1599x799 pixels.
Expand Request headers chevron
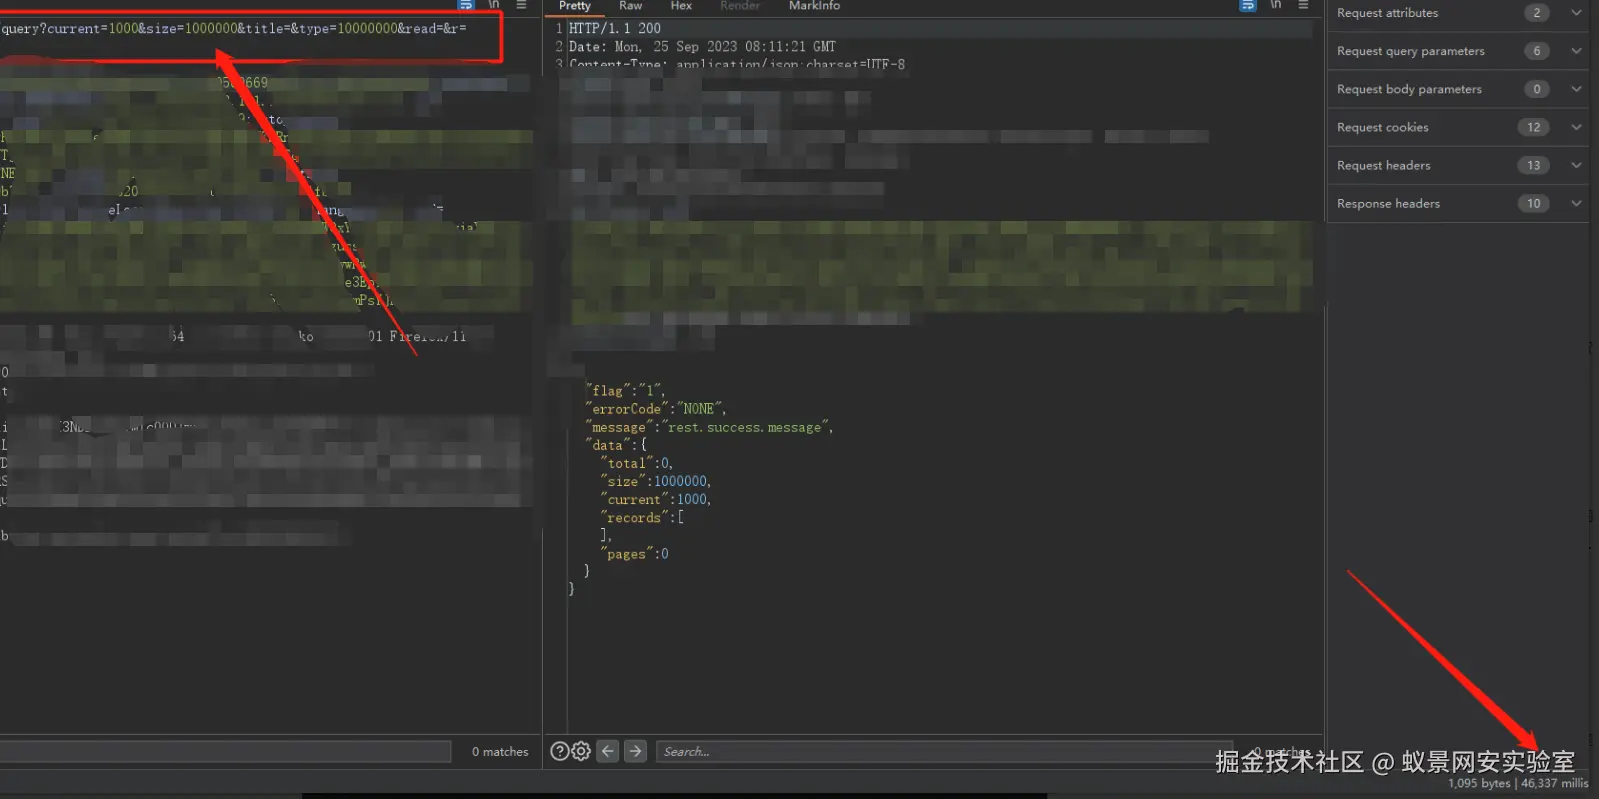[x=1576, y=165]
